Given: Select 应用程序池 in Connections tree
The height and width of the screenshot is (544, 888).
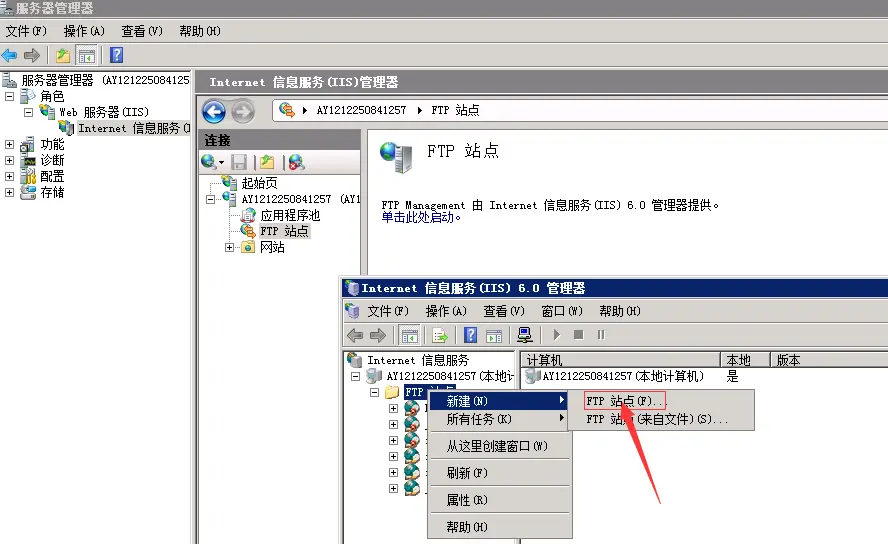Looking at the screenshot, I should coord(290,215).
